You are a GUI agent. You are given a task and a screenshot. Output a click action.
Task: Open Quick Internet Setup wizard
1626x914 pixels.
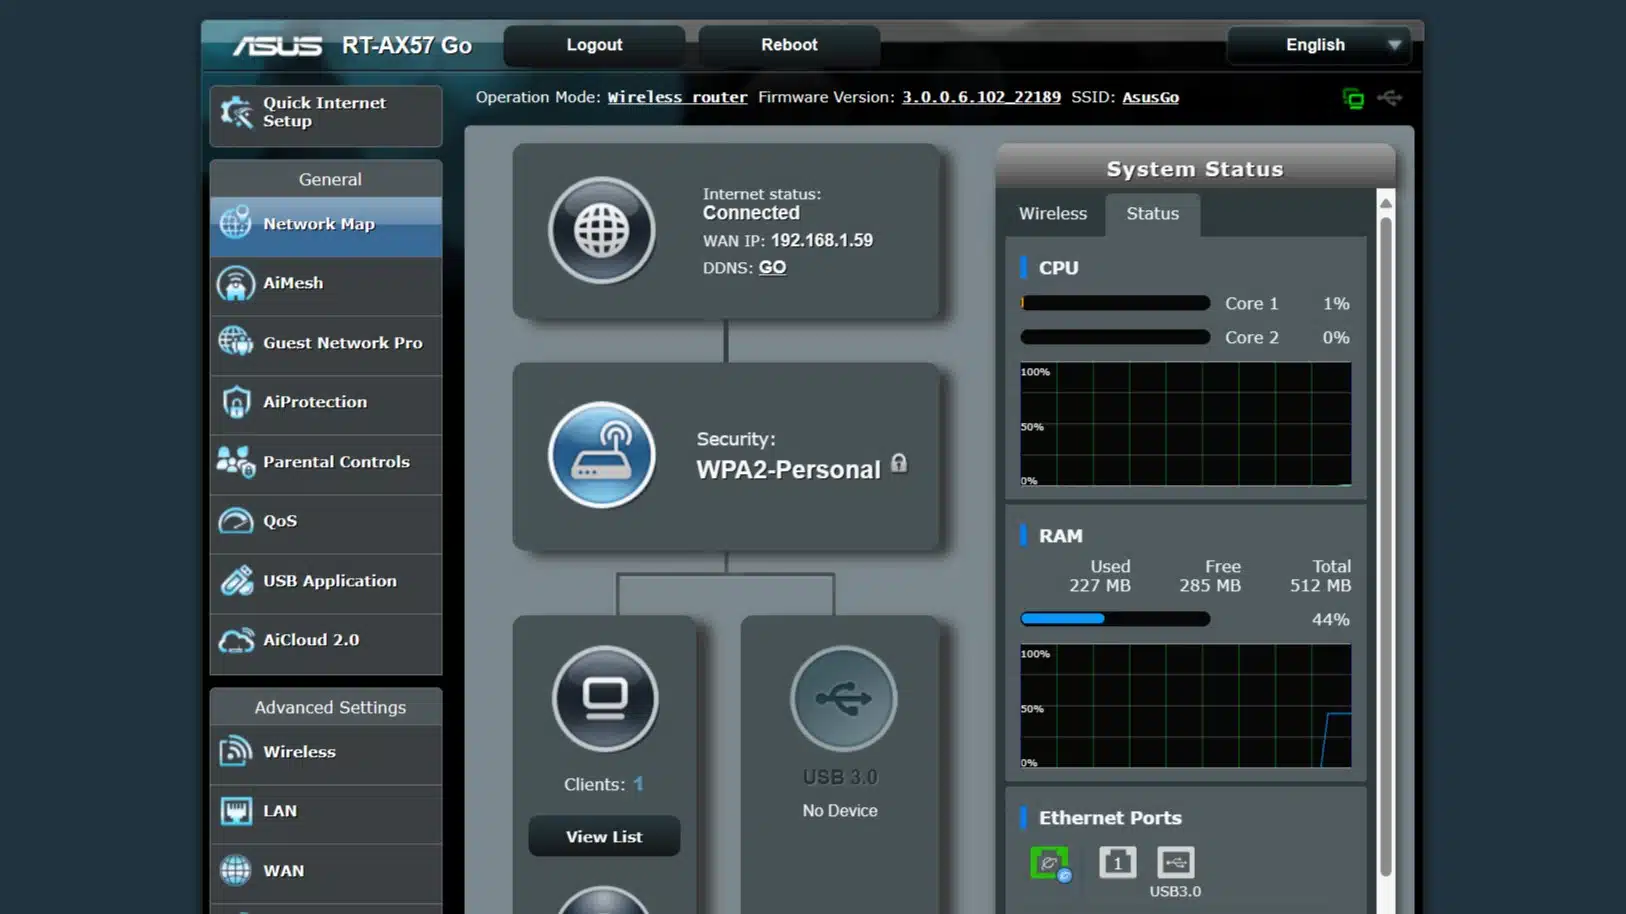coord(326,115)
